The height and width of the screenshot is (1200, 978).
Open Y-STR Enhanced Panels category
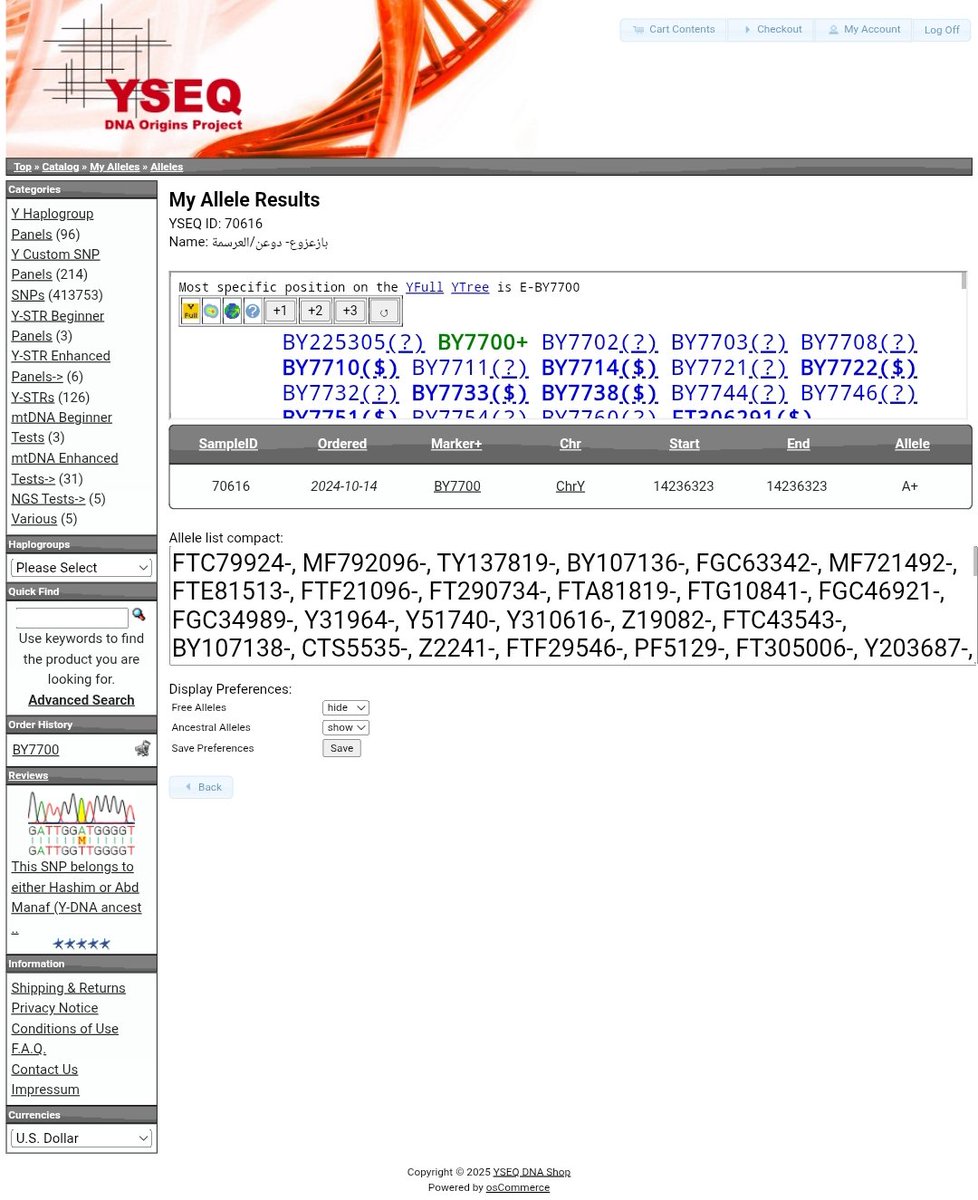pos(60,366)
